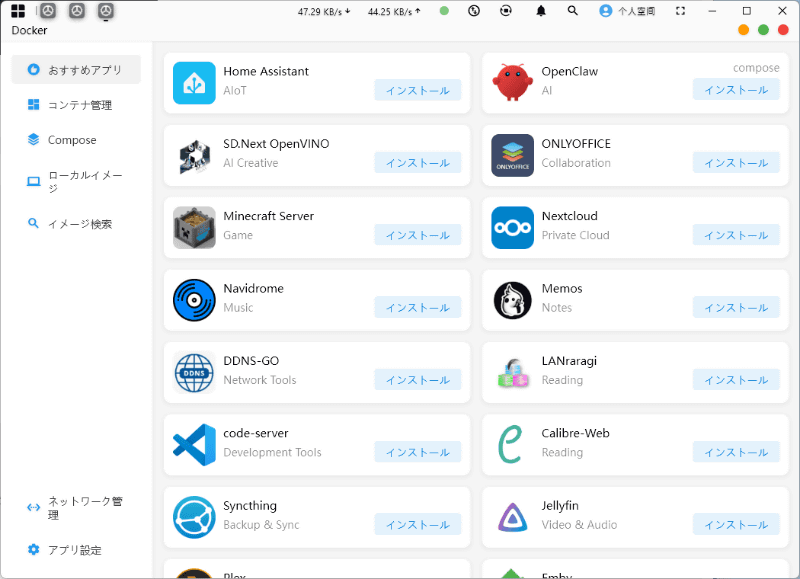This screenshot has width=800, height=579.
Task: Click the SD.Next OpenVINO icon
Action: (x=194, y=156)
